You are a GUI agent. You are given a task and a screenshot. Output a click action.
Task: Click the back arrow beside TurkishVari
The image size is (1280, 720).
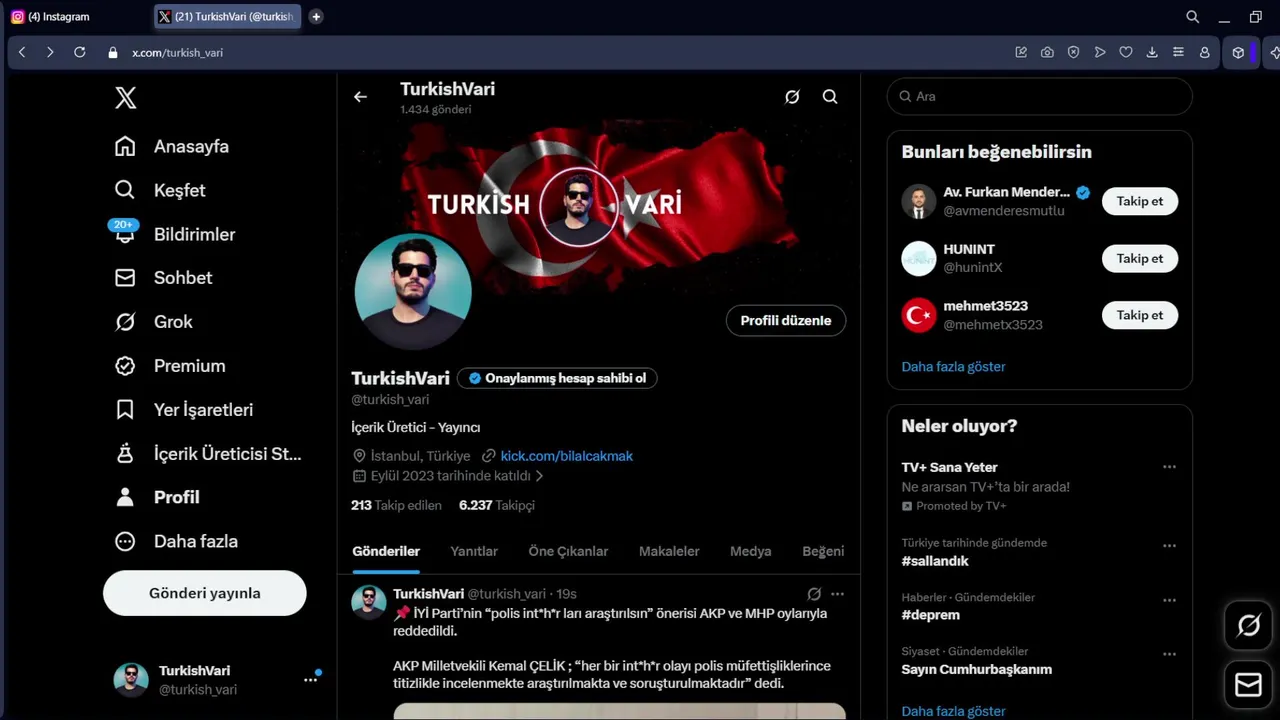coord(360,97)
